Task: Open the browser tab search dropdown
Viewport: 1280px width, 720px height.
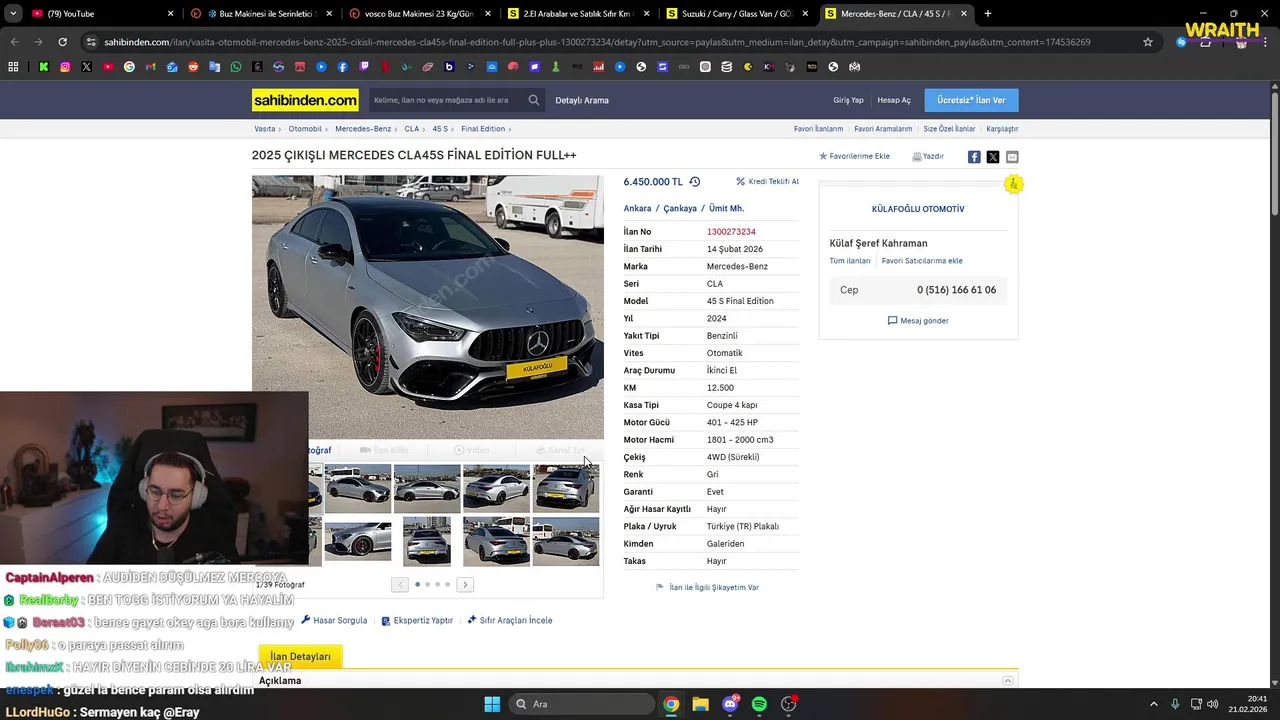Action: 13,14
